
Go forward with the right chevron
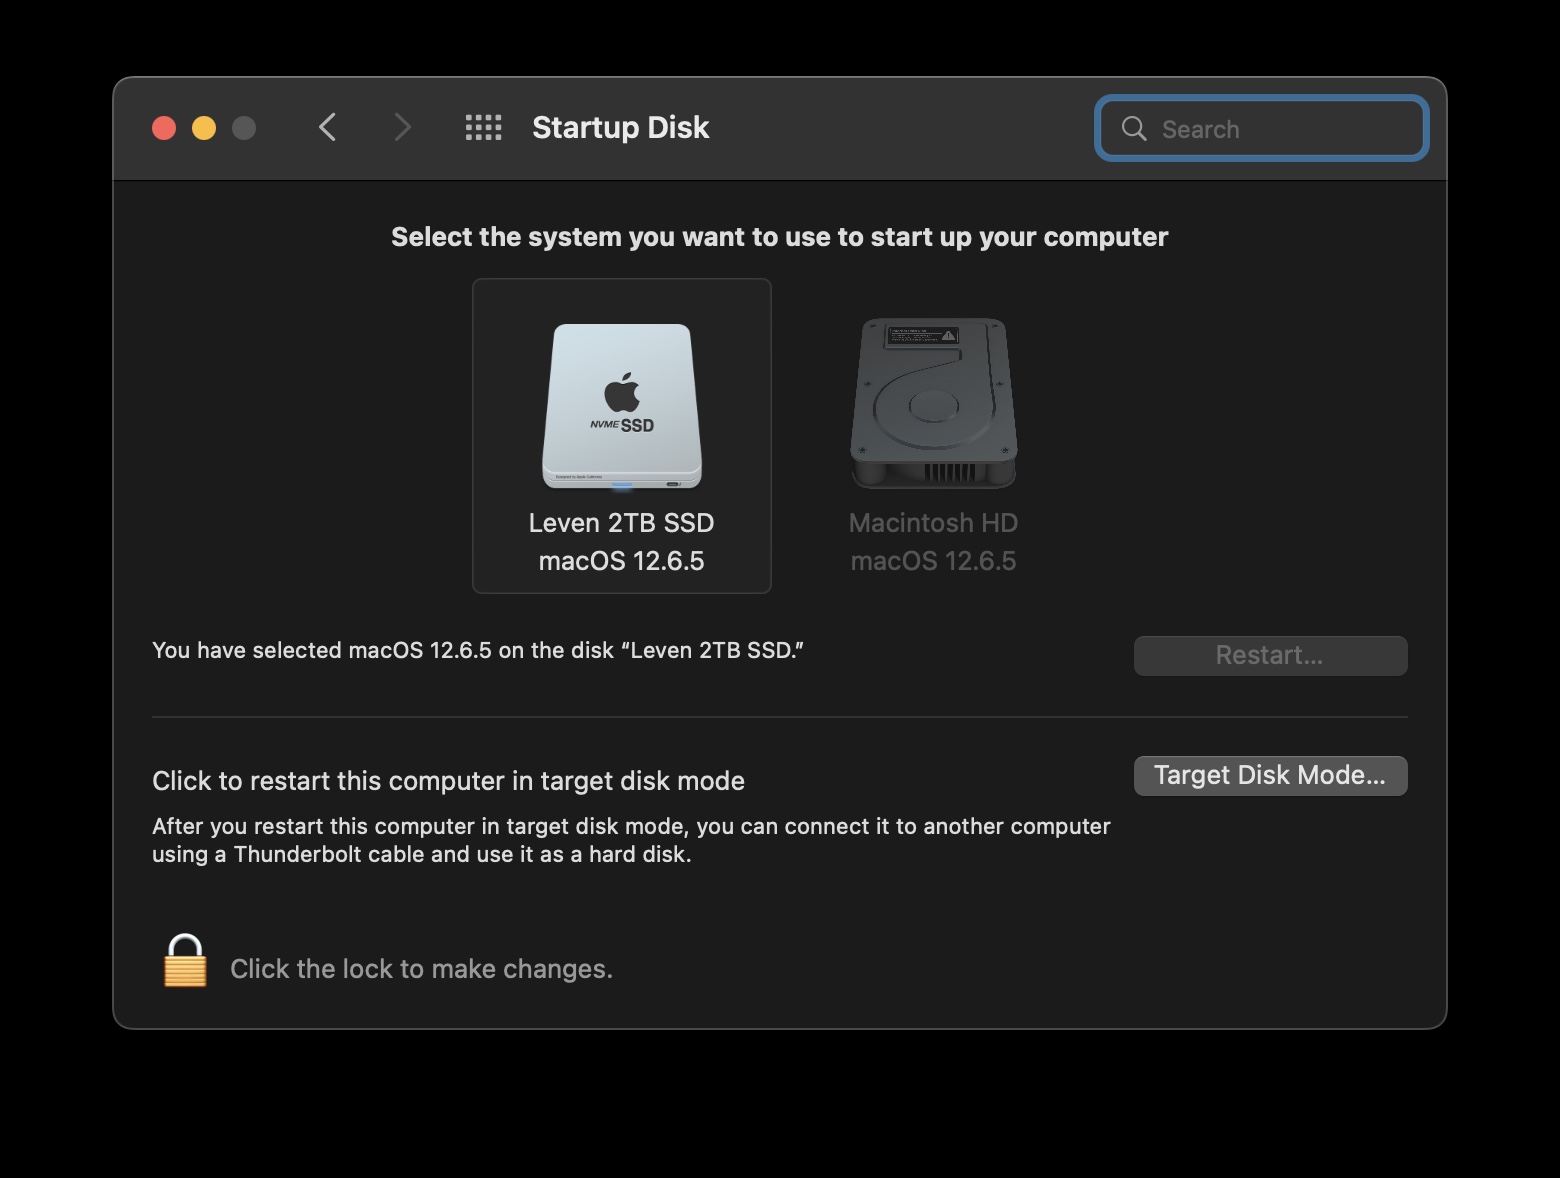pyautogui.click(x=402, y=128)
